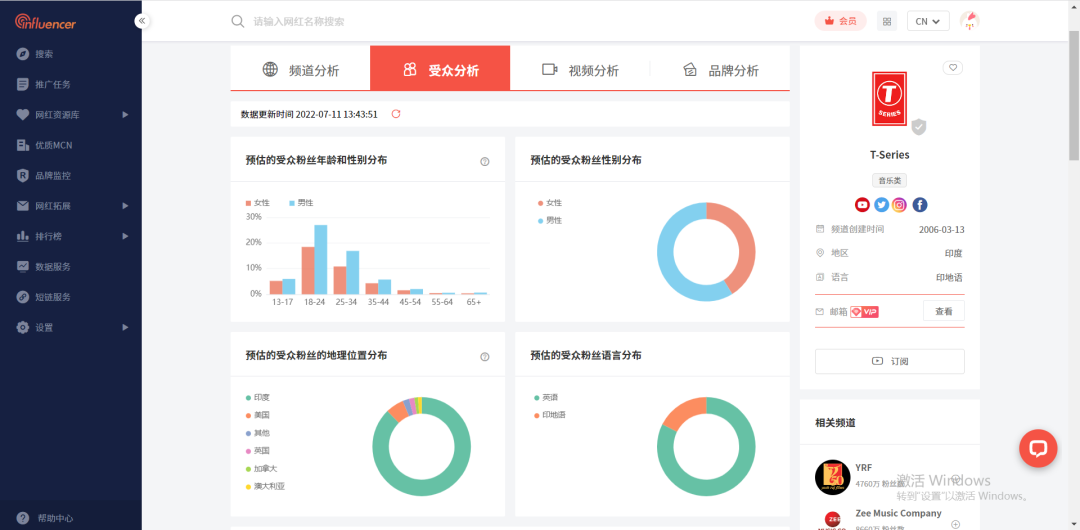The height and width of the screenshot is (530, 1080).
Task: Open the Facebook icon on T-Series profile
Action: pyautogui.click(x=920, y=205)
